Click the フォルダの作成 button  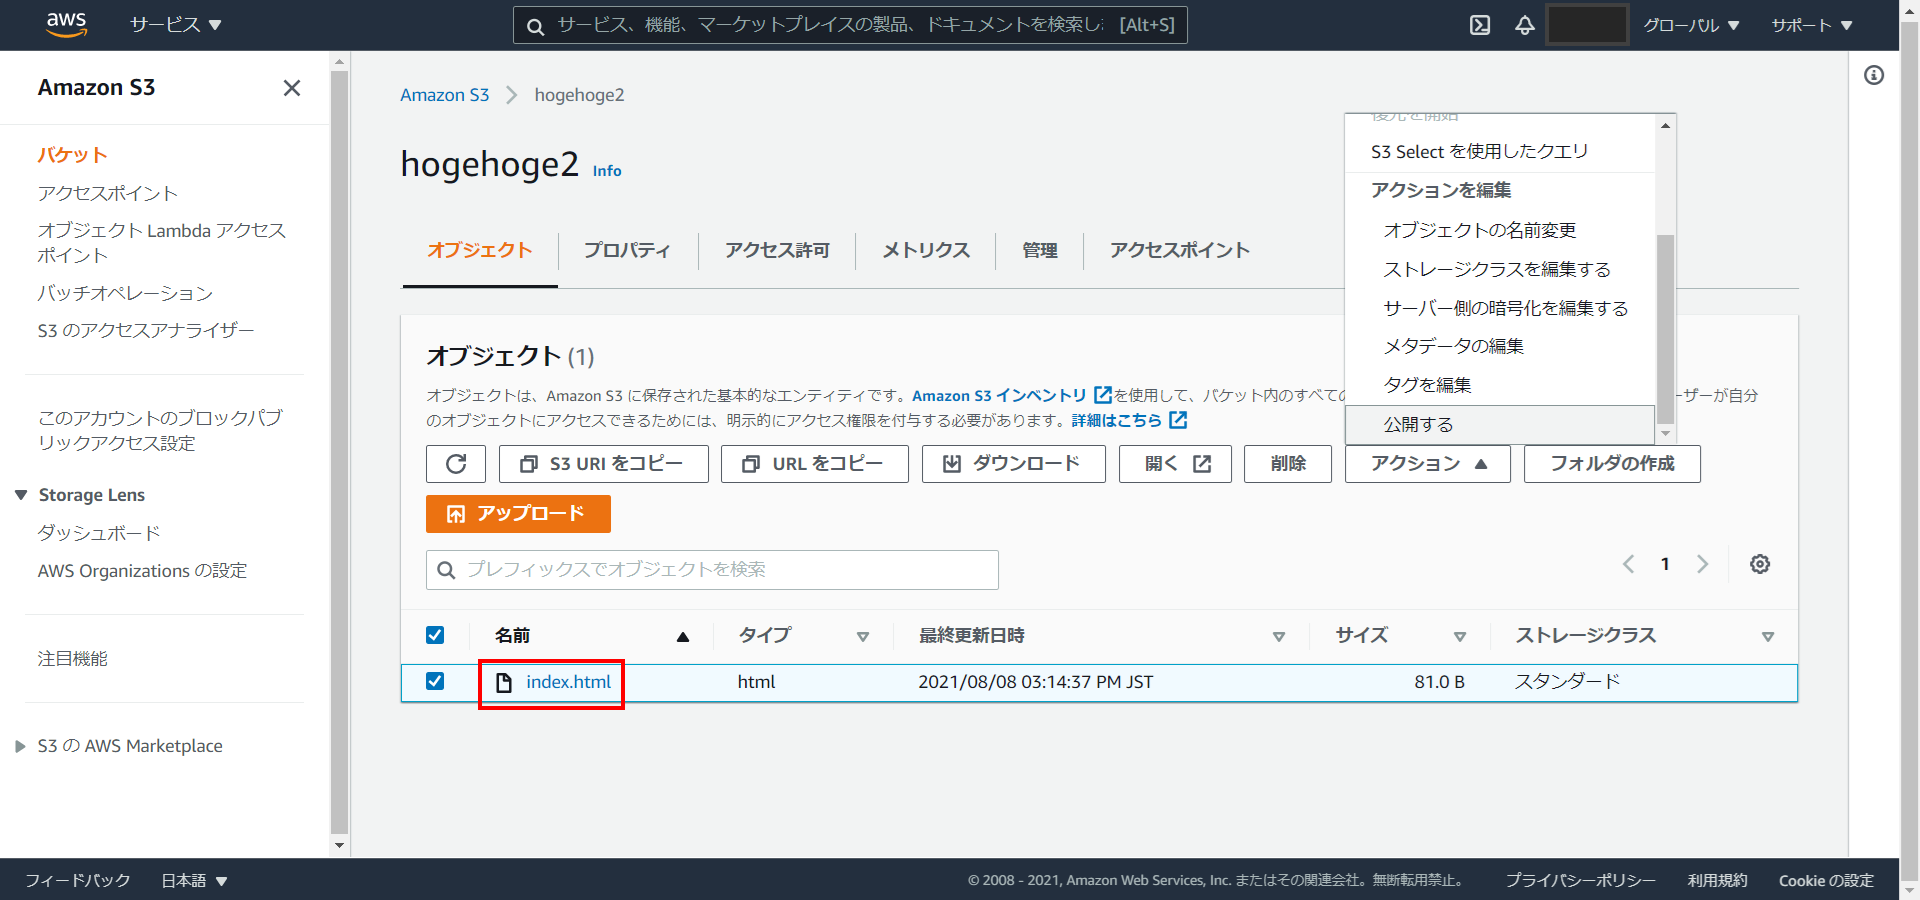click(1612, 464)
